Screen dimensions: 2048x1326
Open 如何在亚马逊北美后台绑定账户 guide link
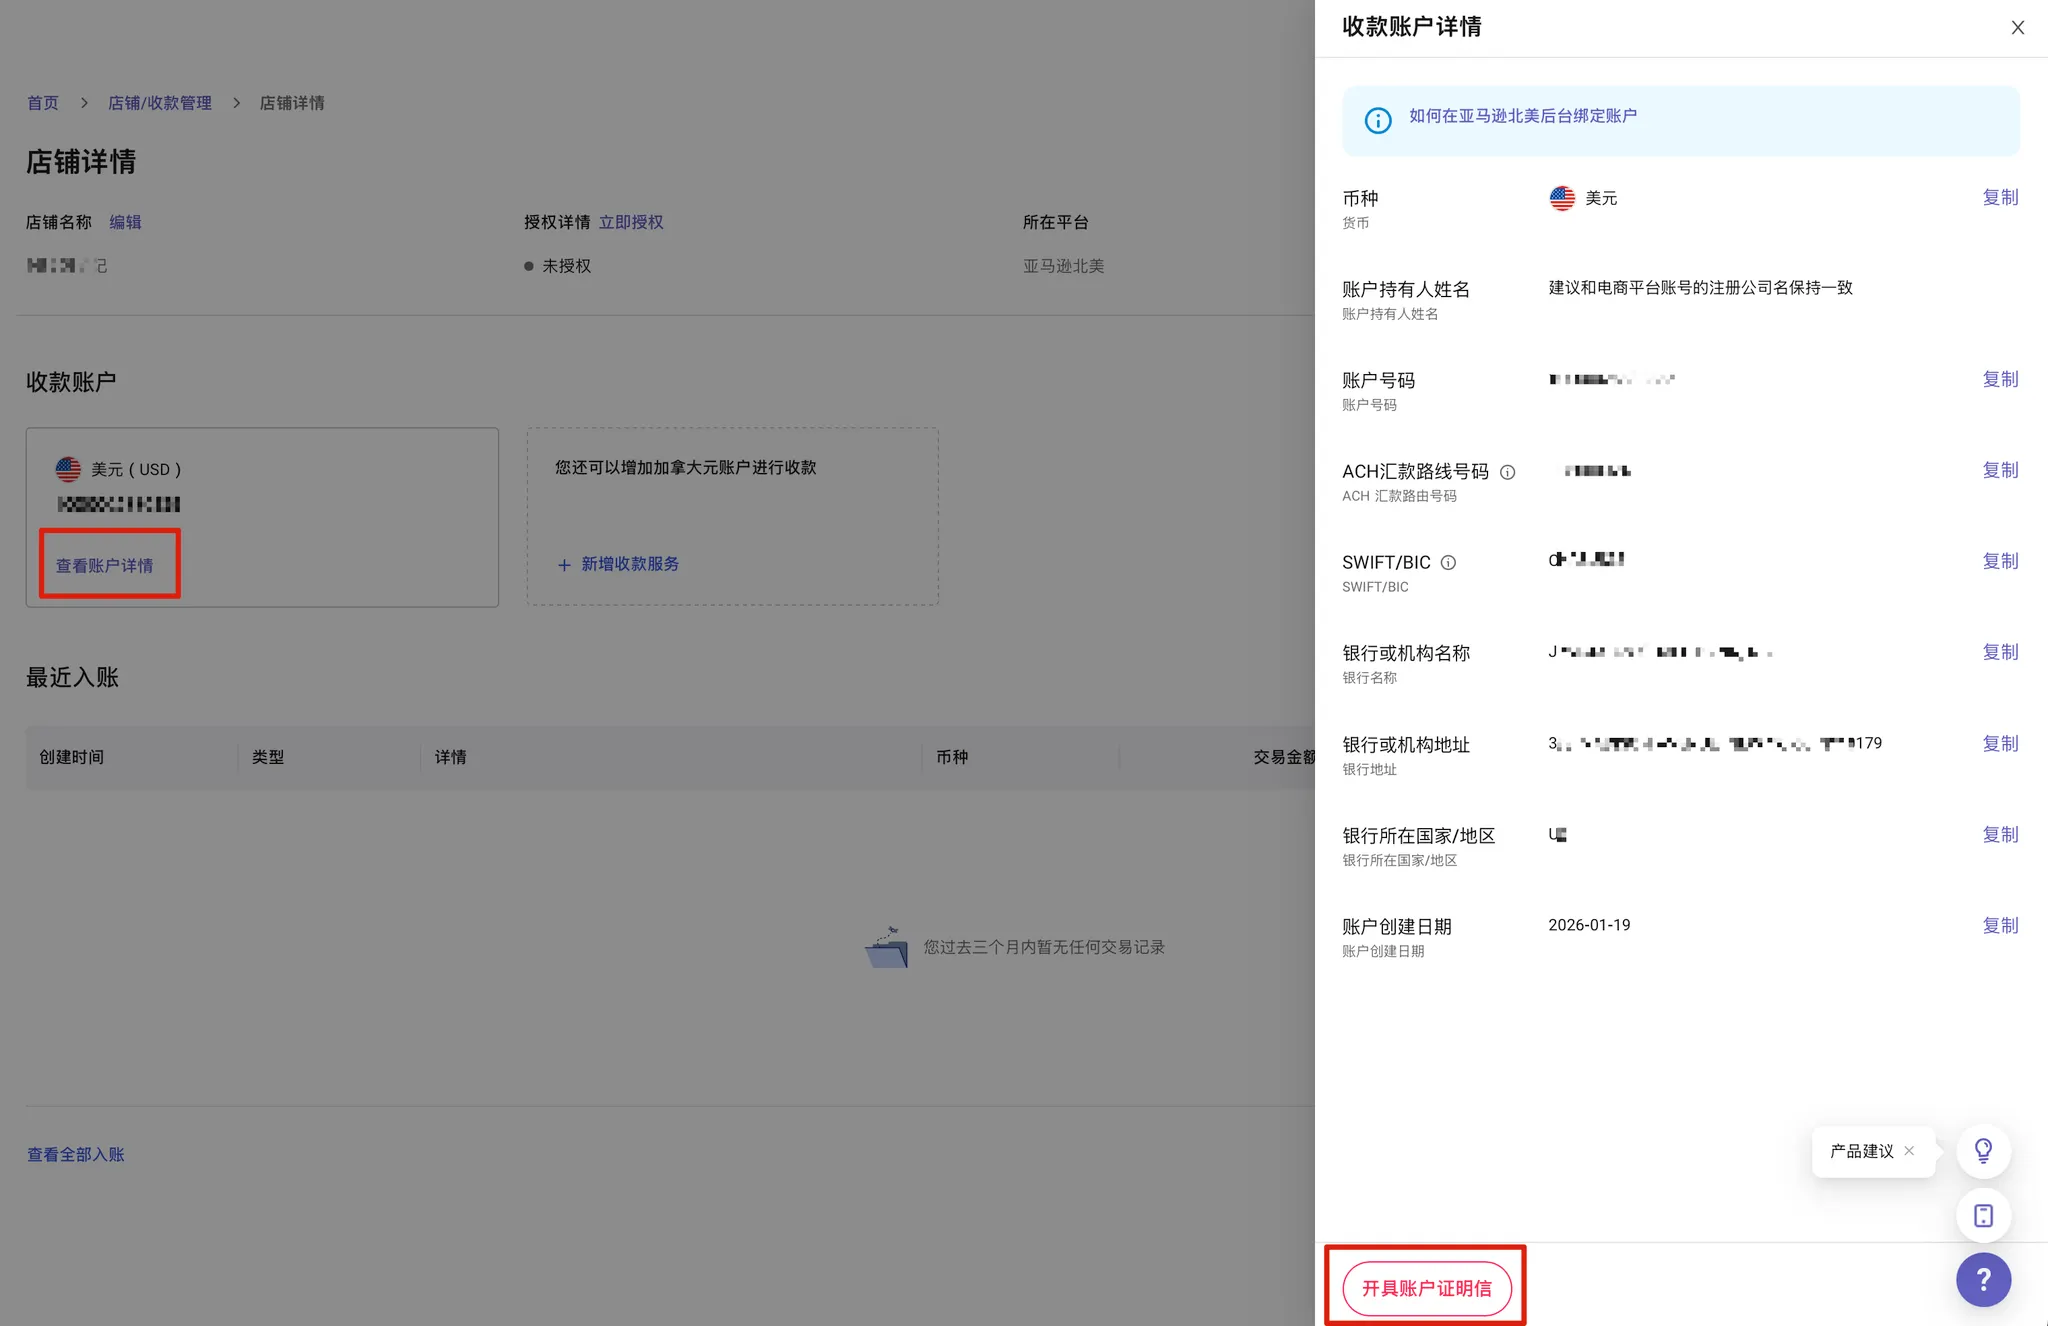point(1522,116)
